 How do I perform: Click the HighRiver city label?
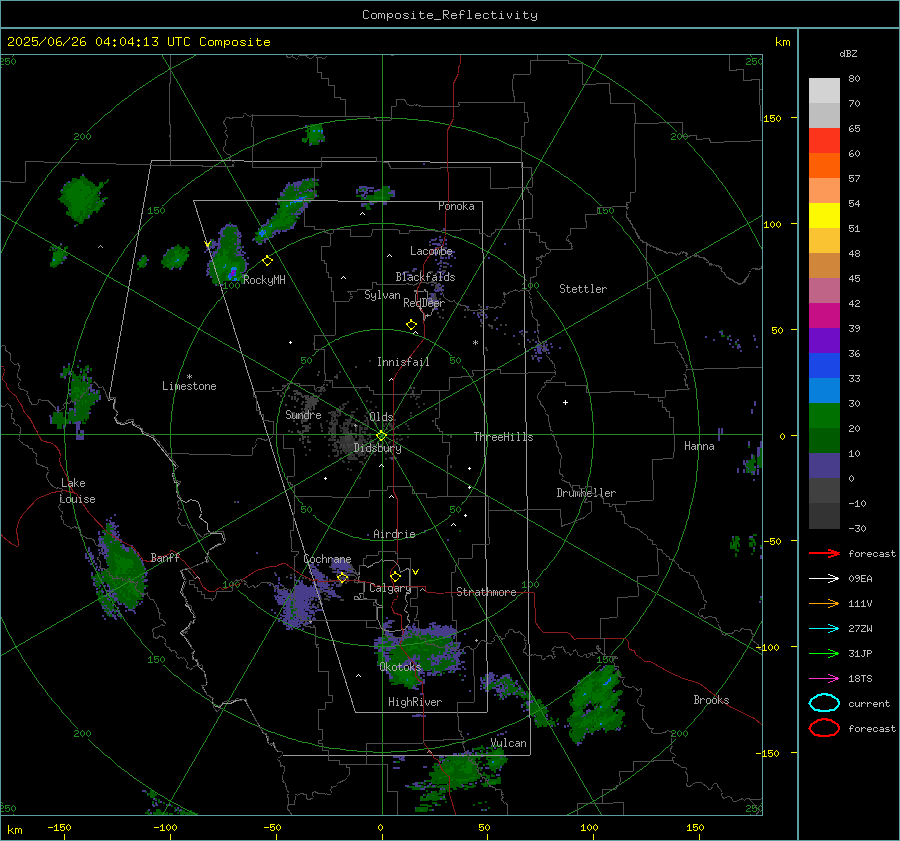coord(415,702)
